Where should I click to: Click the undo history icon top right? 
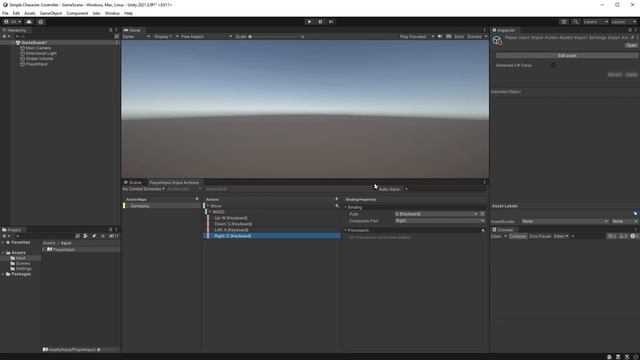[x=564, y=22]
